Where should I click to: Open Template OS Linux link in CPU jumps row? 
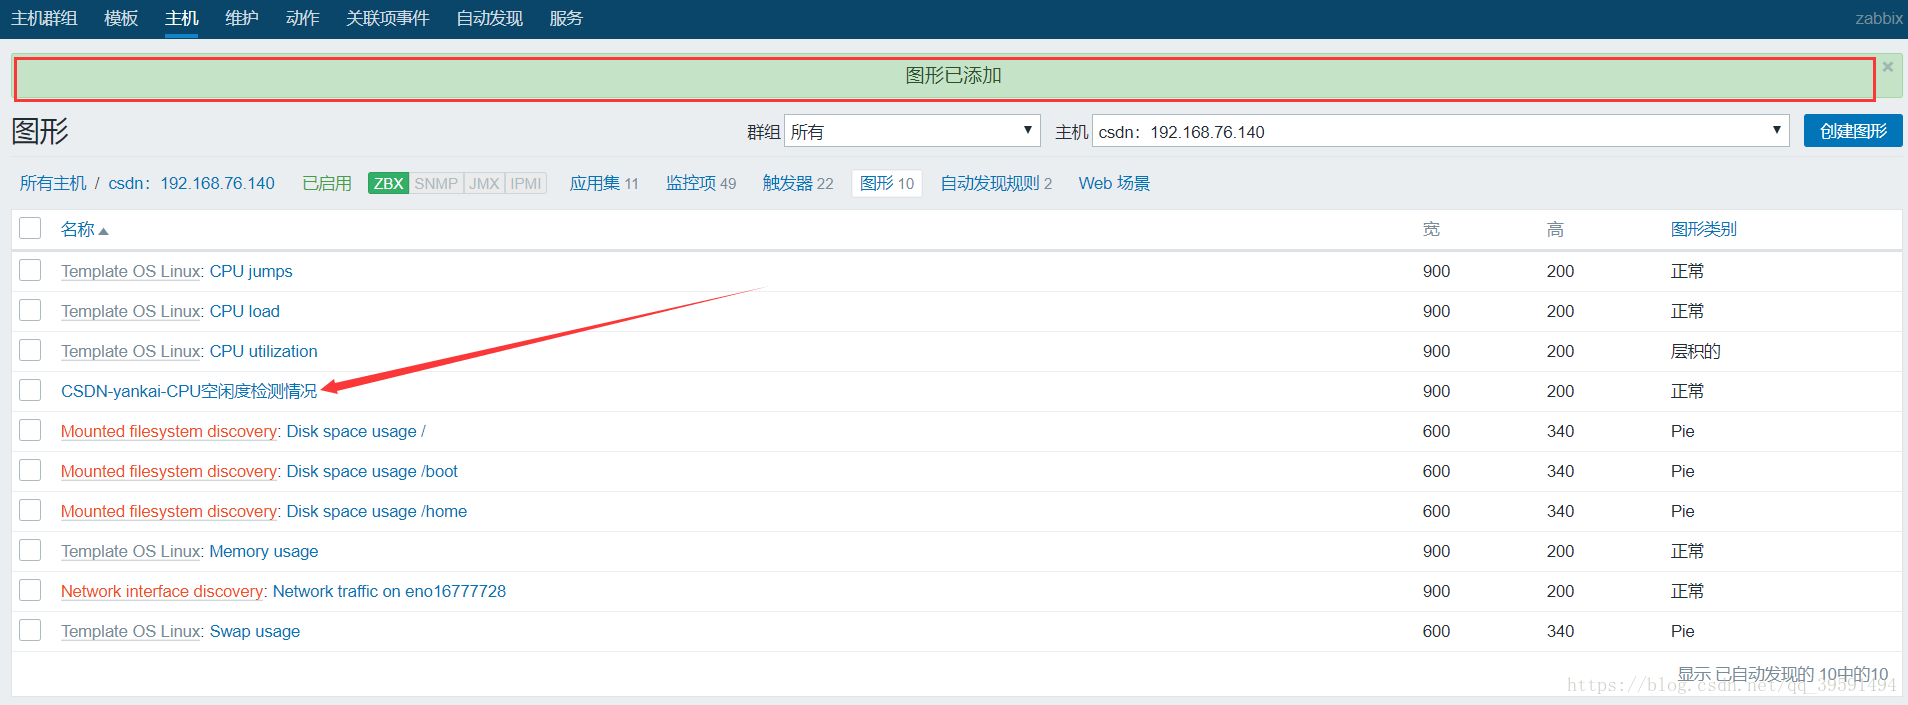coord(132,271)
